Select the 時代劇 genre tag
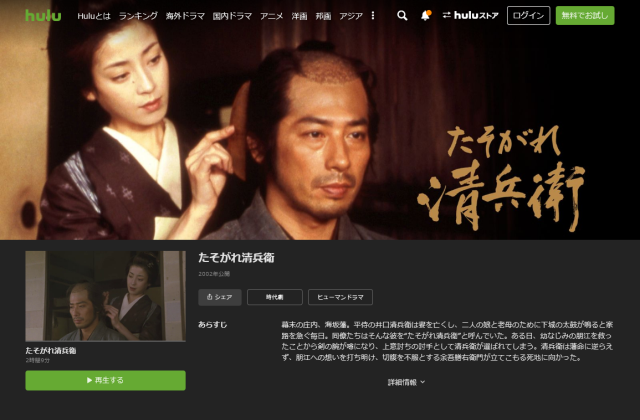Viewport: 640px width, 420px height. click(x=275, y=297)
